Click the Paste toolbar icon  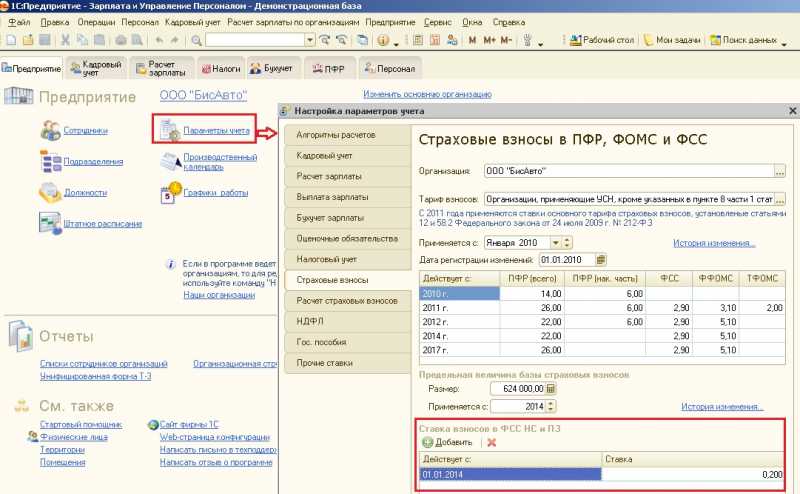tap(99, 40)
